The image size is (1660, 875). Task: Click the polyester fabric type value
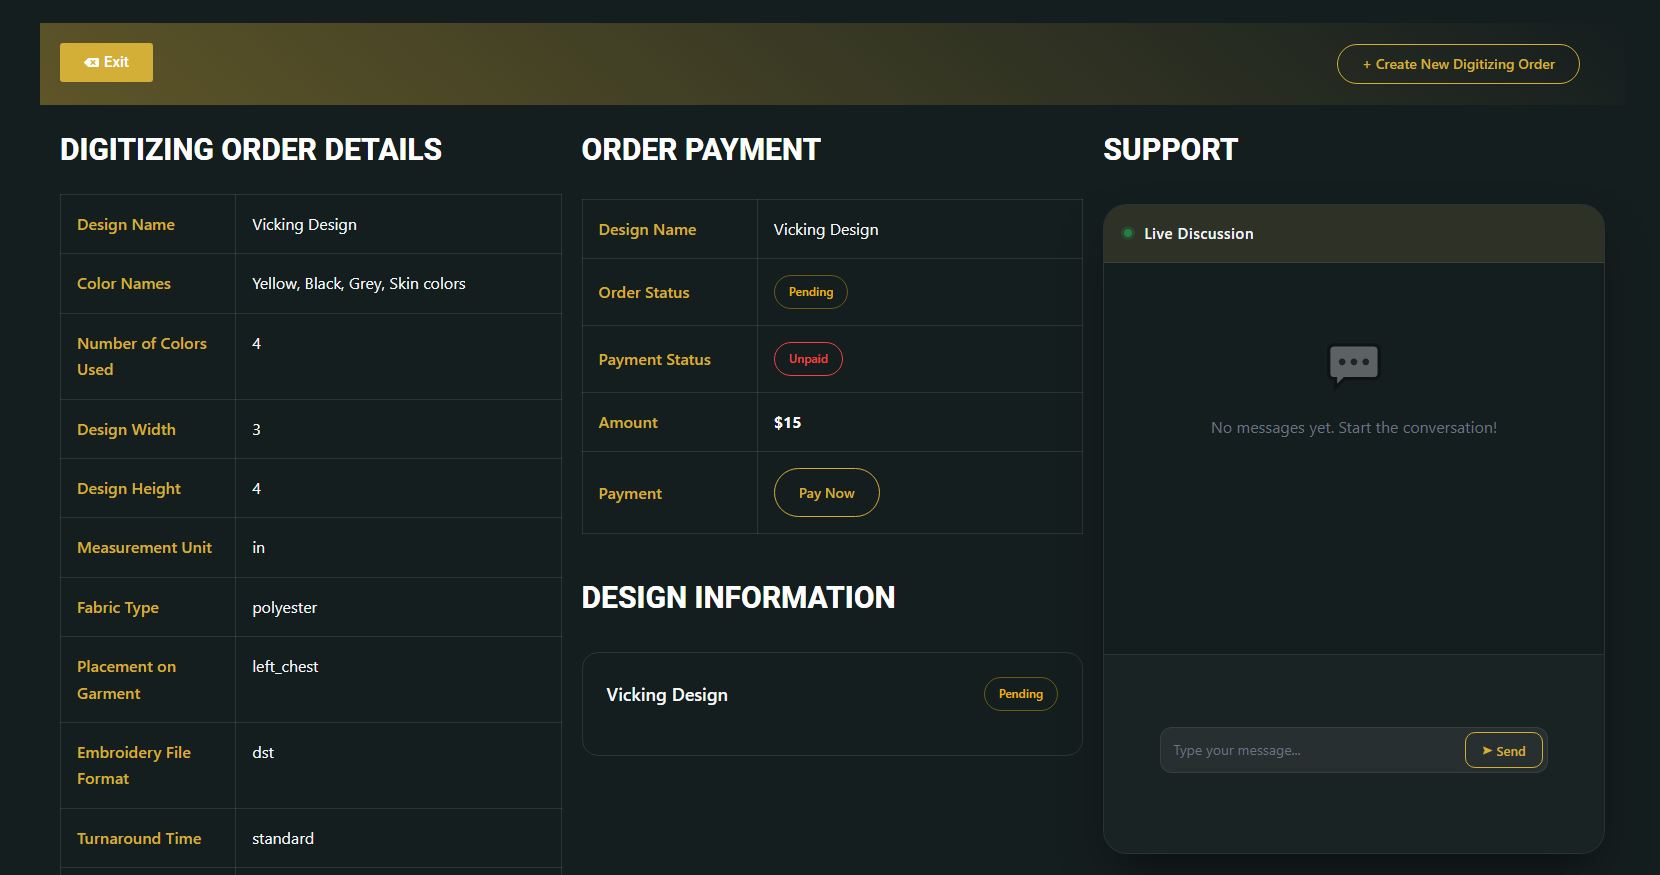click(x=284, y=608)
